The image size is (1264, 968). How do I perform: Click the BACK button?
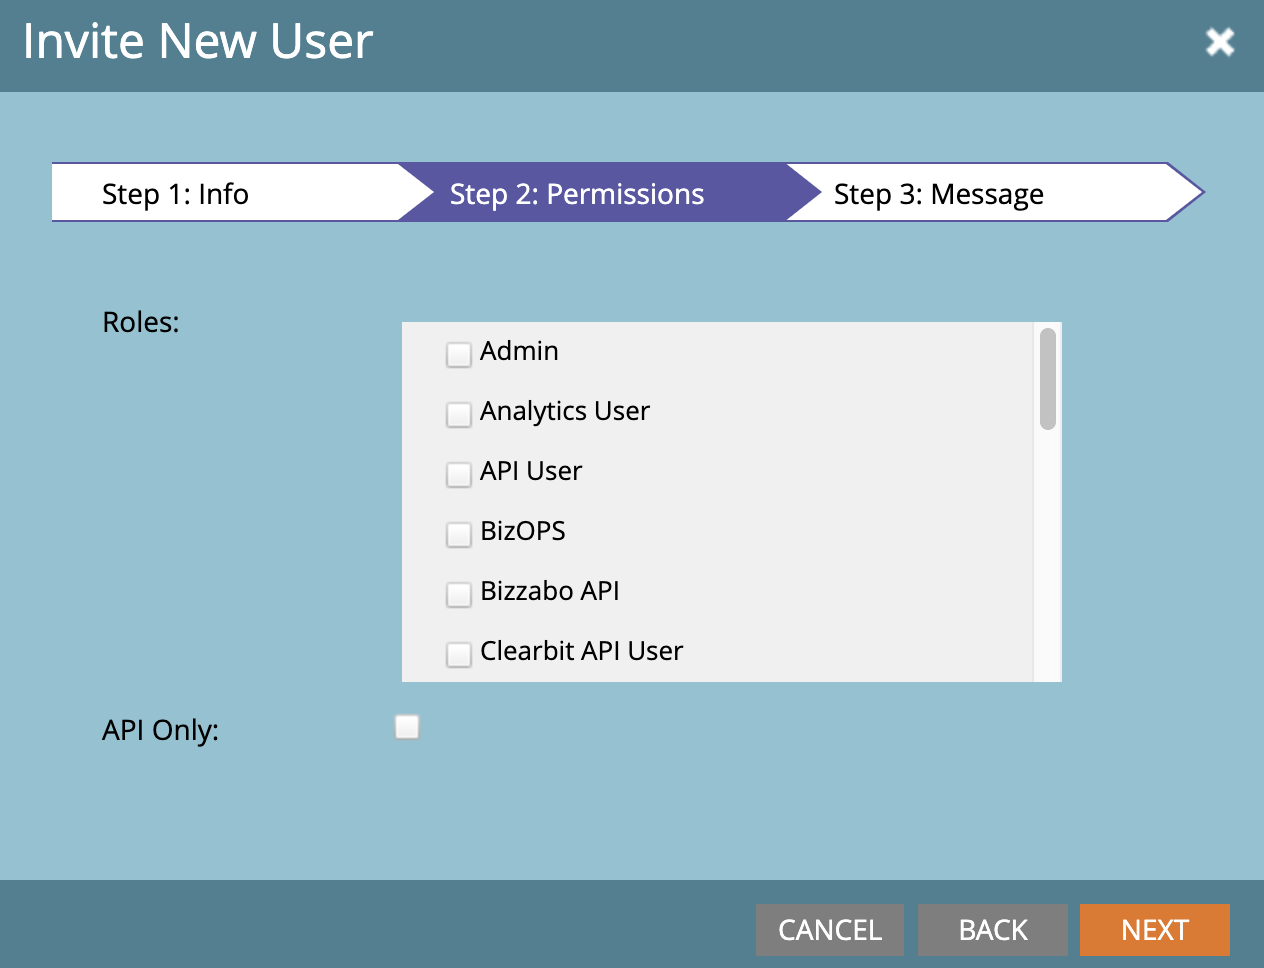[x=993, y=930]
